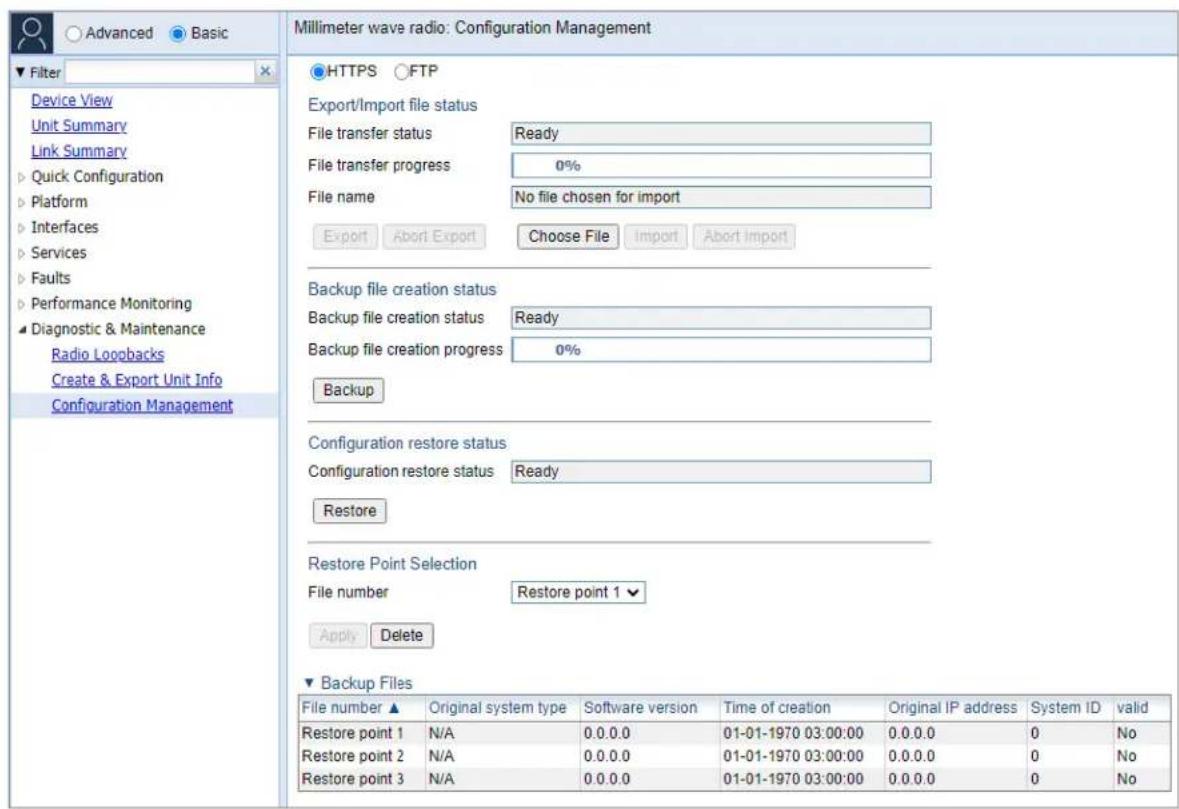This screenshot has height=809, width=1179.
Task: Sort by System ID column
Action: pyautogui.click(x=1070, y=708)
